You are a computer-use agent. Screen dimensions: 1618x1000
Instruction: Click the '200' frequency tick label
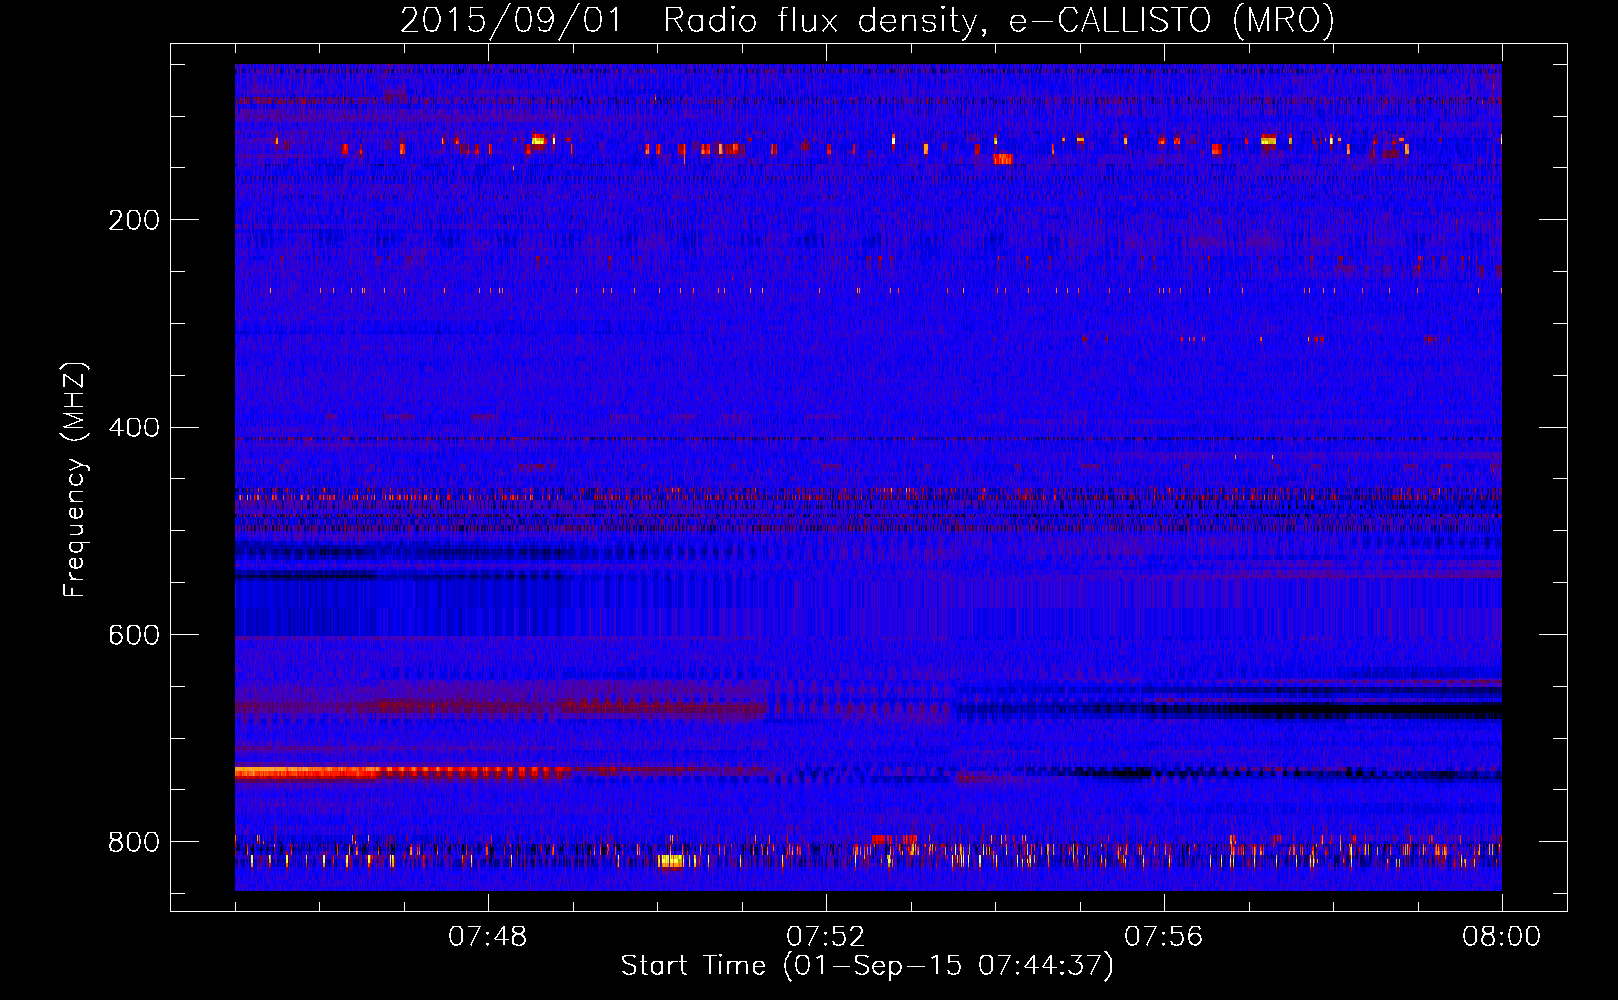tap(134, 220)
